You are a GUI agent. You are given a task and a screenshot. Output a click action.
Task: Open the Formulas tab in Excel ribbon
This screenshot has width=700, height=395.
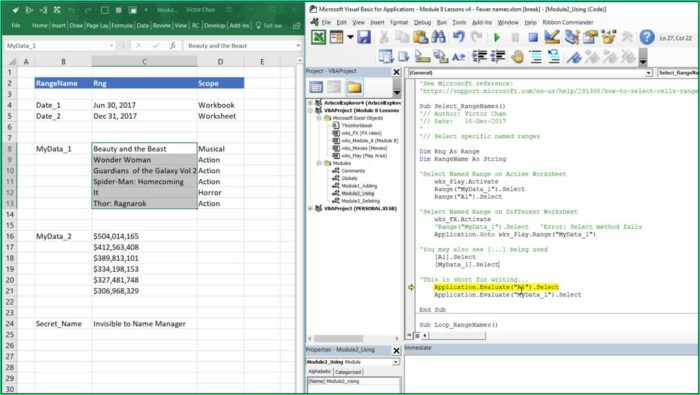tap(122, 26)
